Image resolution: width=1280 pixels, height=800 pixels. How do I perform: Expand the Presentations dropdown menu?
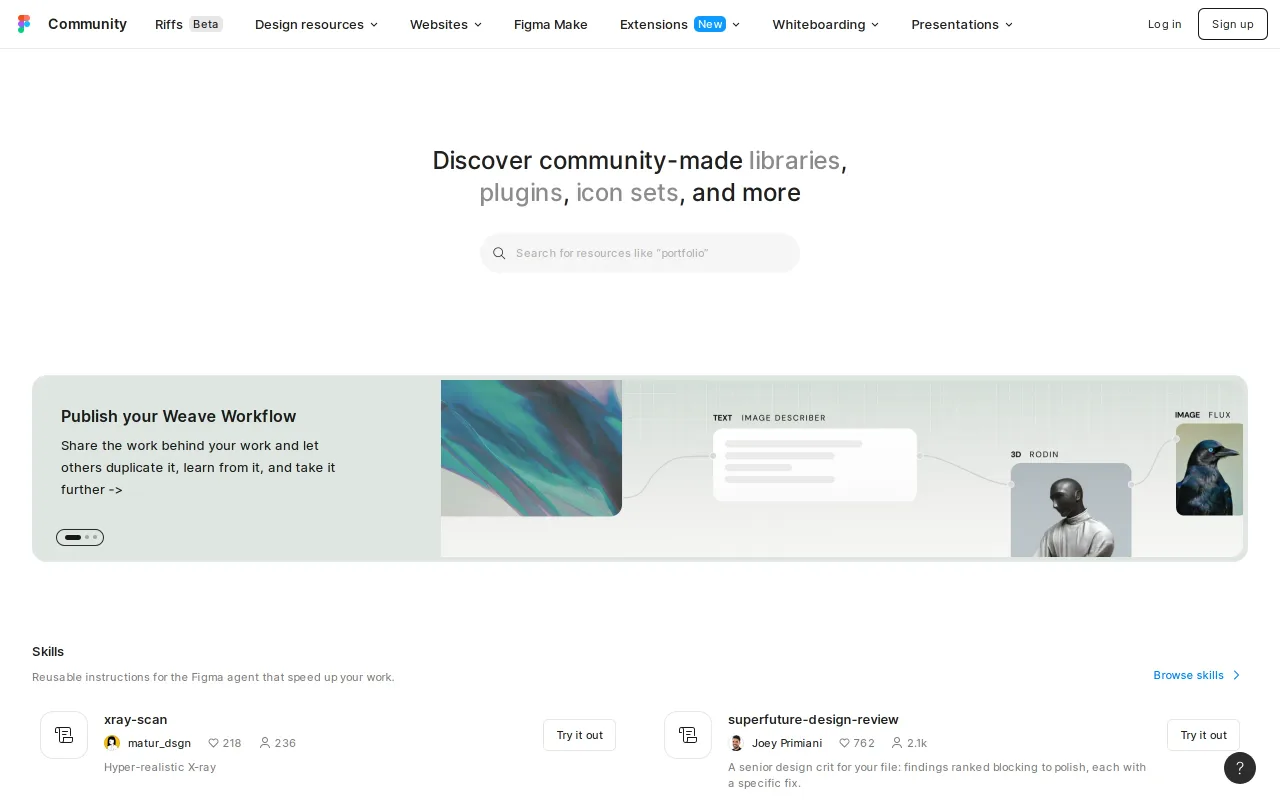pos(962,24)
